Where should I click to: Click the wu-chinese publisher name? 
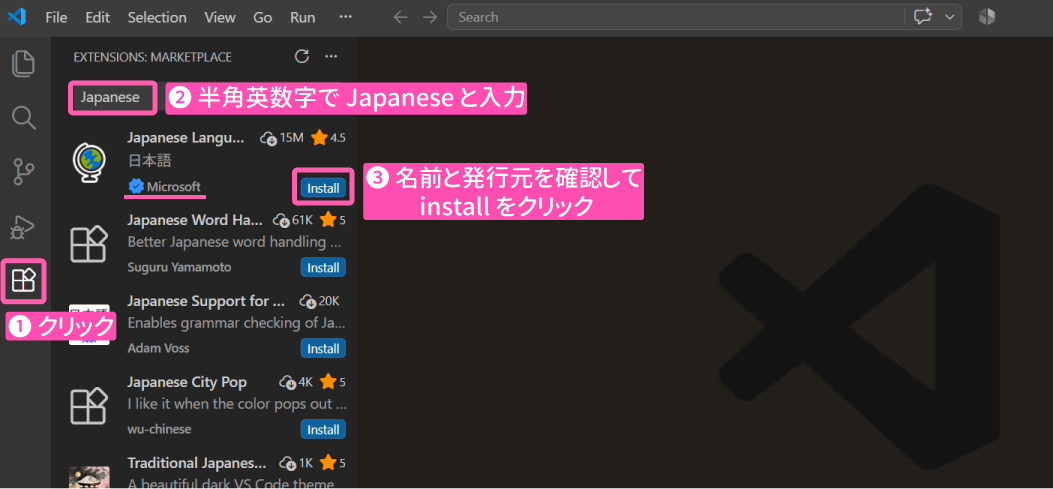[x=159, y=429]
